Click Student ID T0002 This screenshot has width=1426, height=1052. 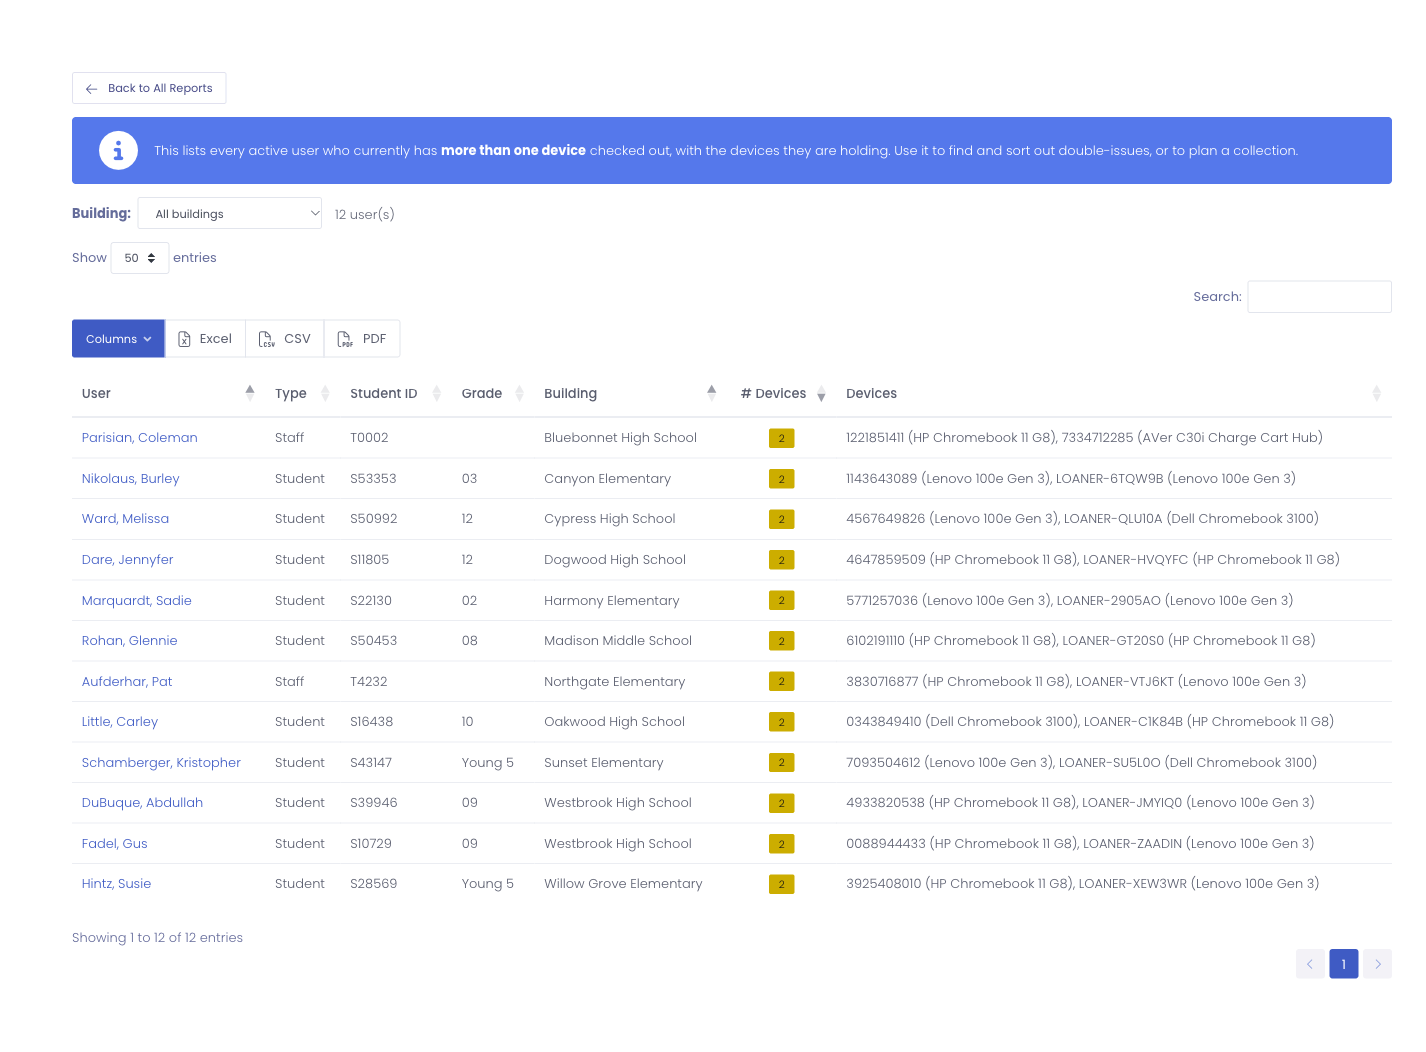click(369, 438)
